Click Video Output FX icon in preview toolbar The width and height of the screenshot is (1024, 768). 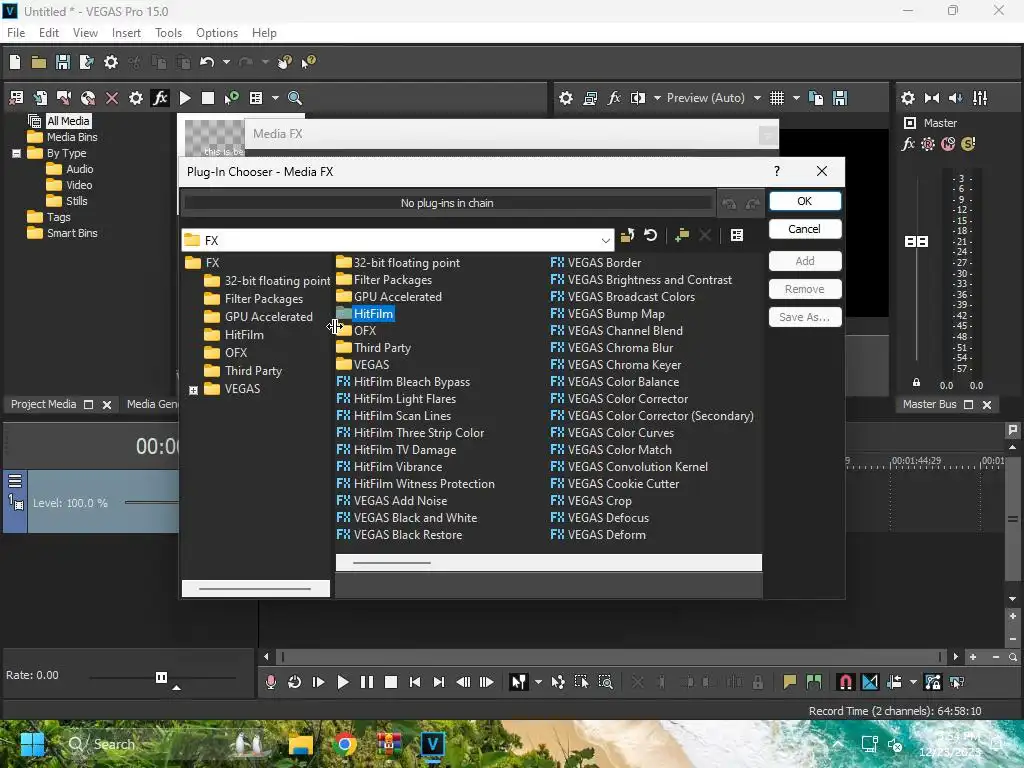pyautogui.click(x=614, y=98)
